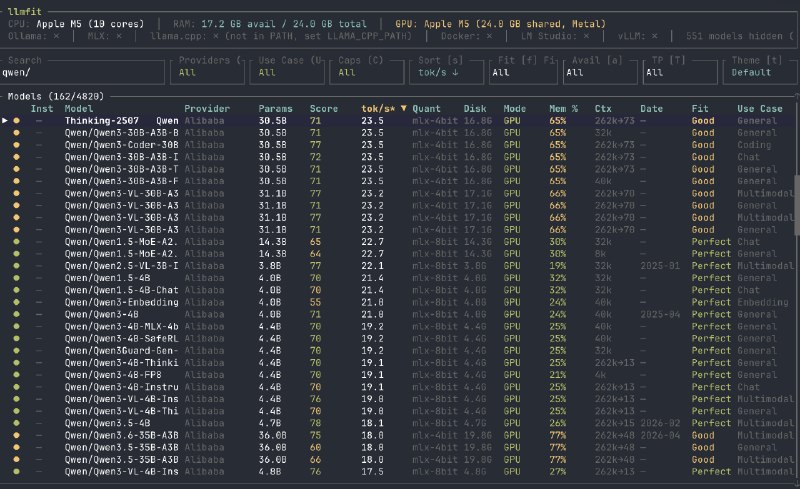Image resolution: width=800 pixels, height=489 pixels.
Task: Open the Providers filter box
Action: pos(209,72)
